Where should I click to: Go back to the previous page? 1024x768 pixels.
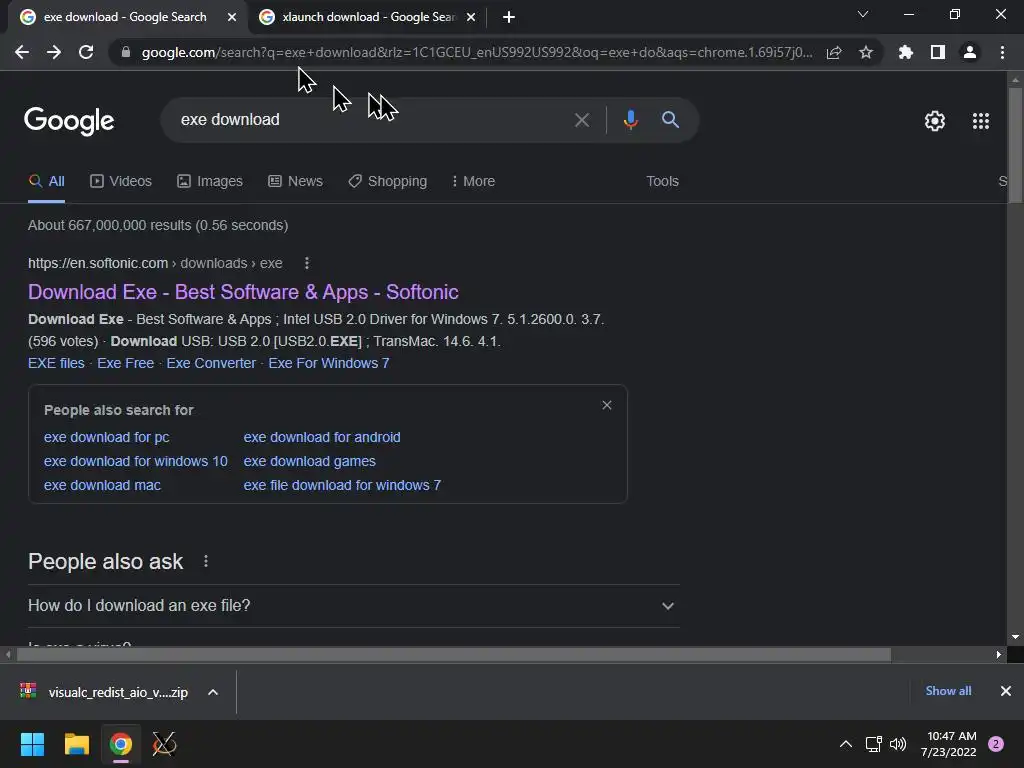22,52
